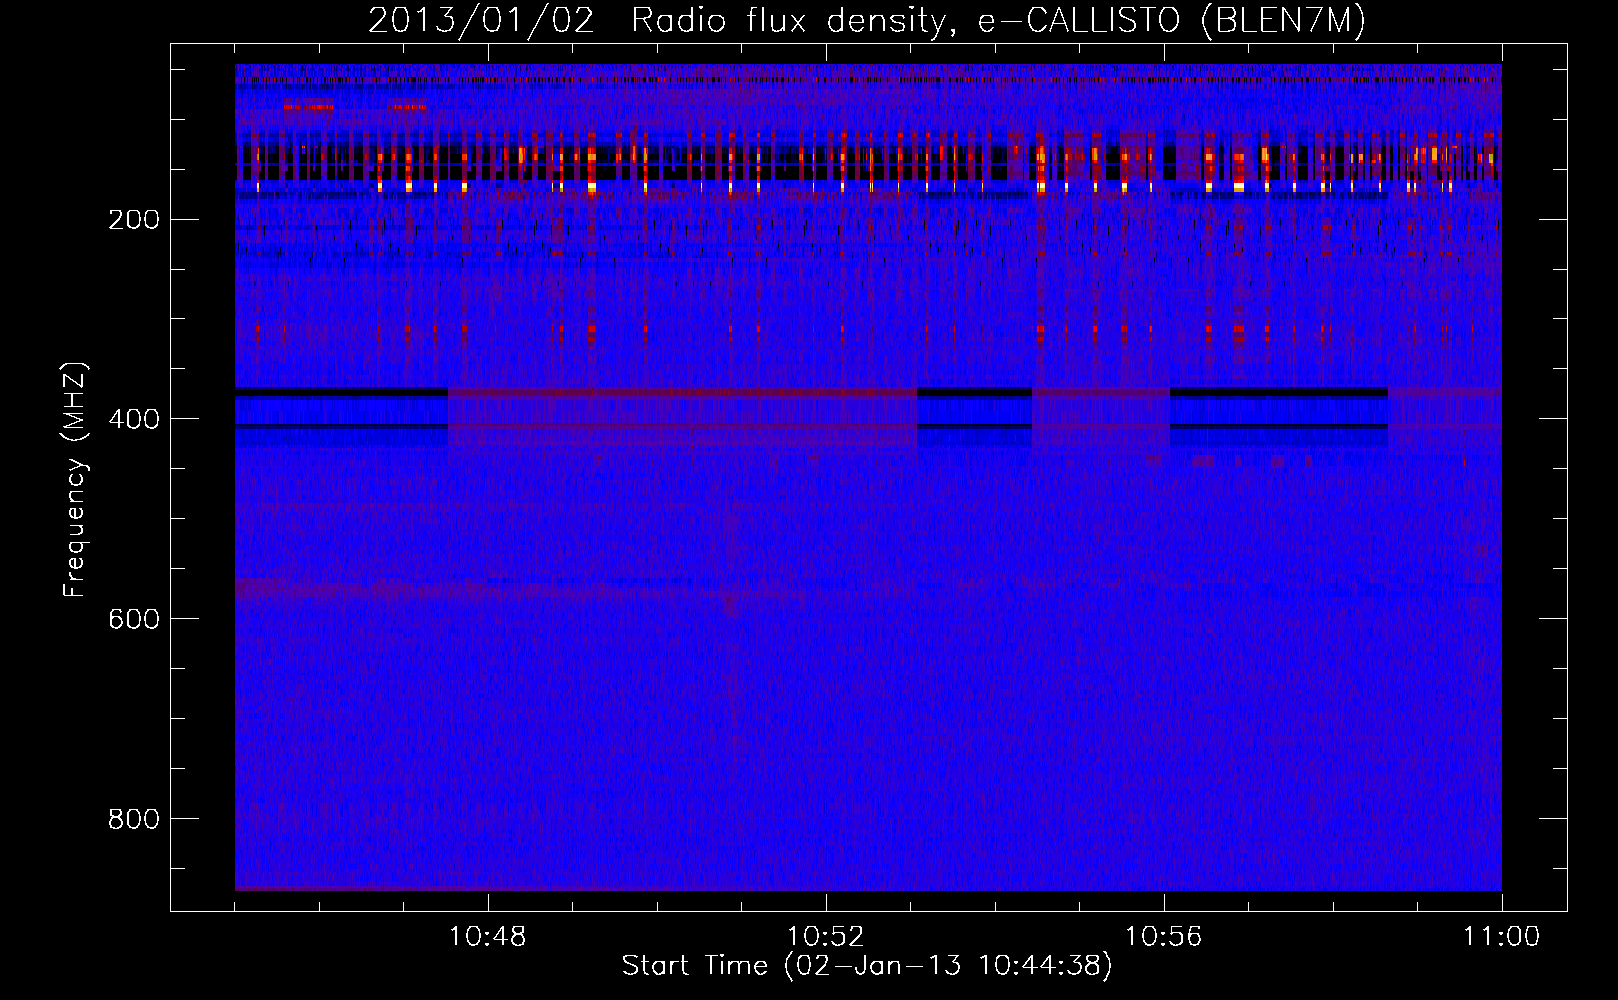Click the 11:00 time tick label
1618x1000 pixels.
click(x=1502, y=937)
